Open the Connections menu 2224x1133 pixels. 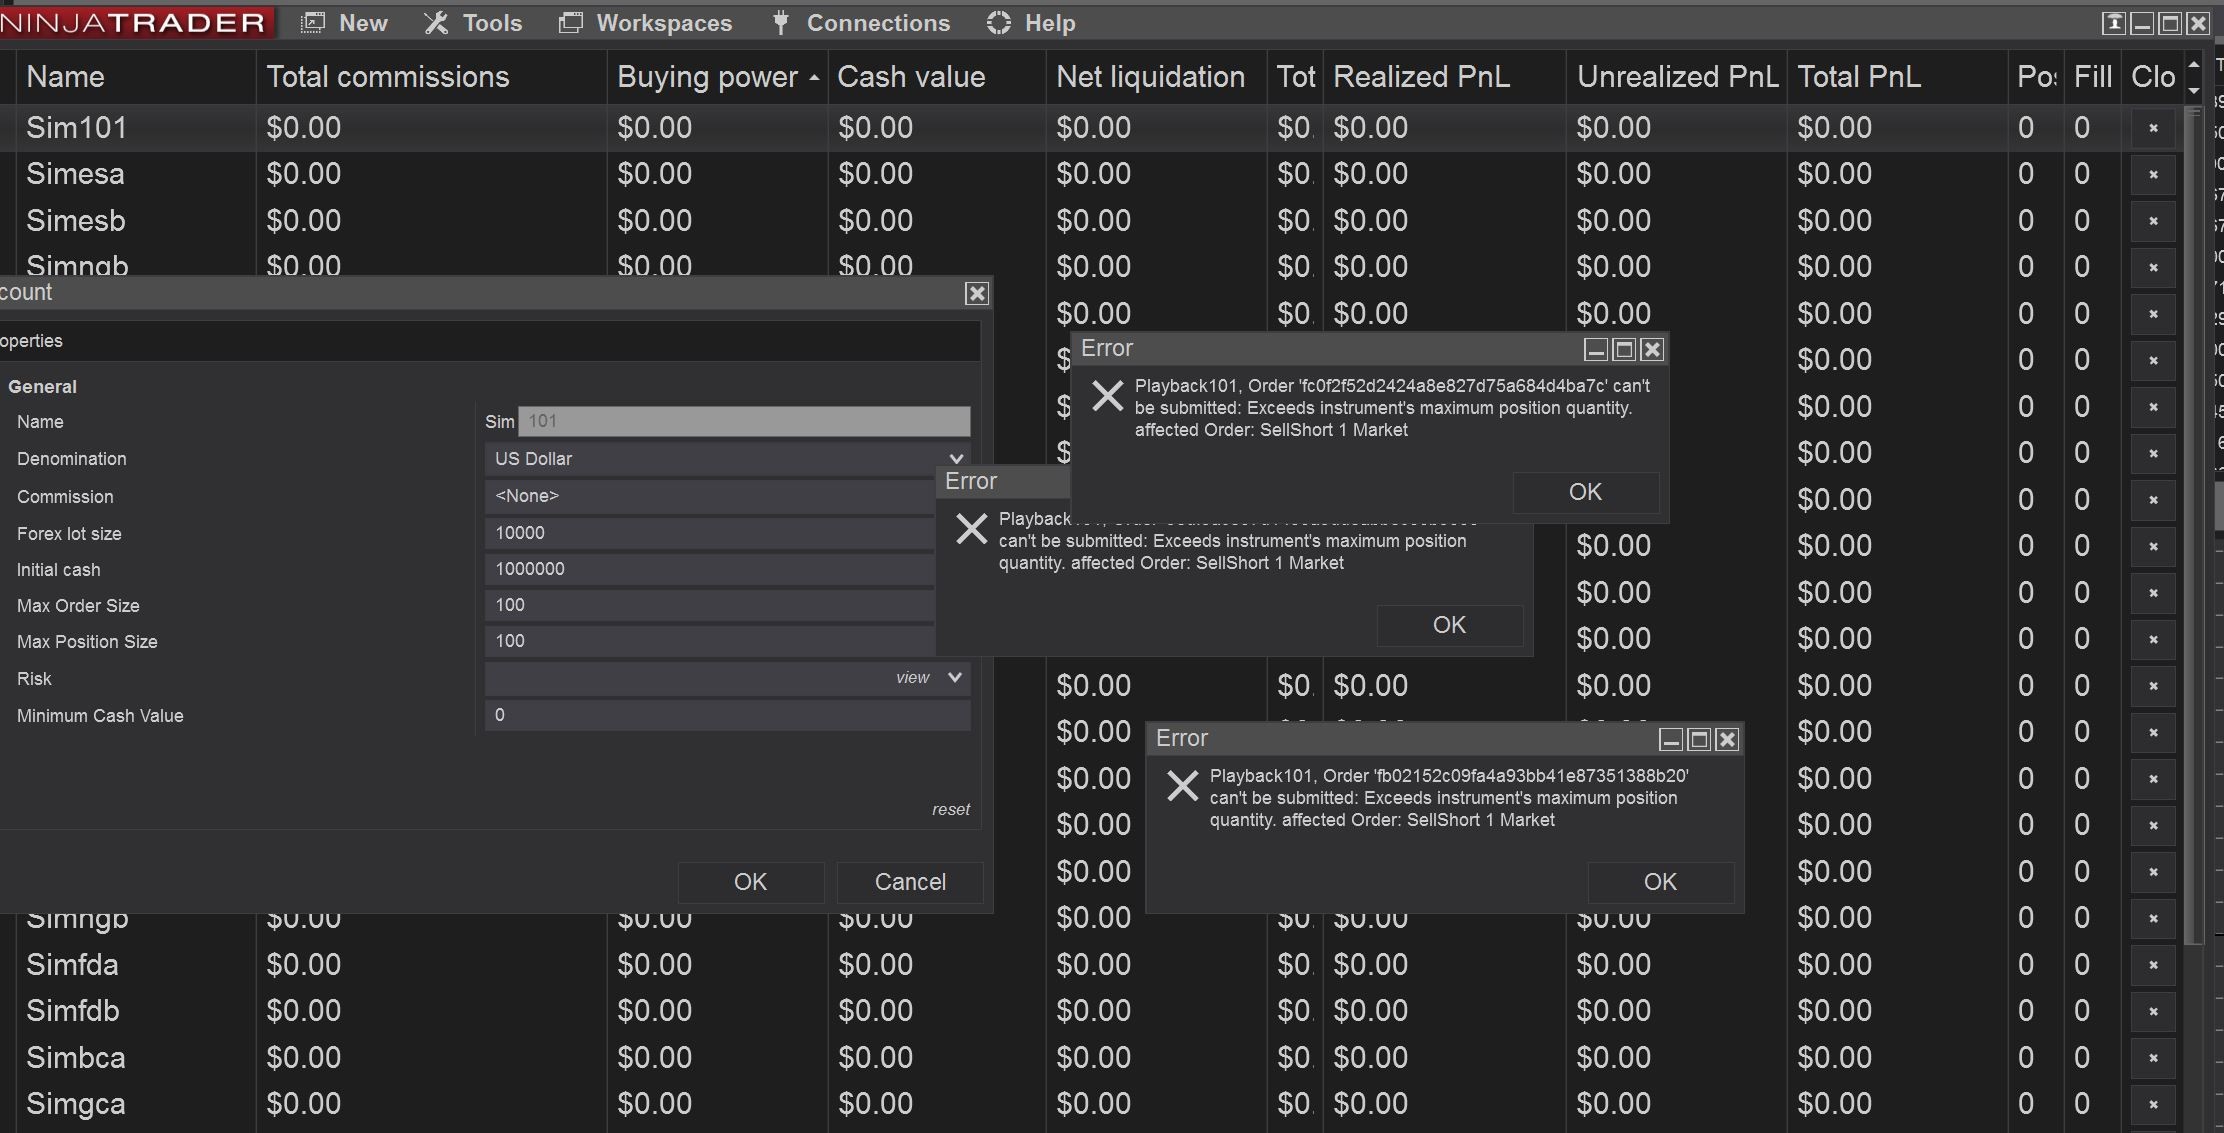pyautogui.click(x=877, y=23)
